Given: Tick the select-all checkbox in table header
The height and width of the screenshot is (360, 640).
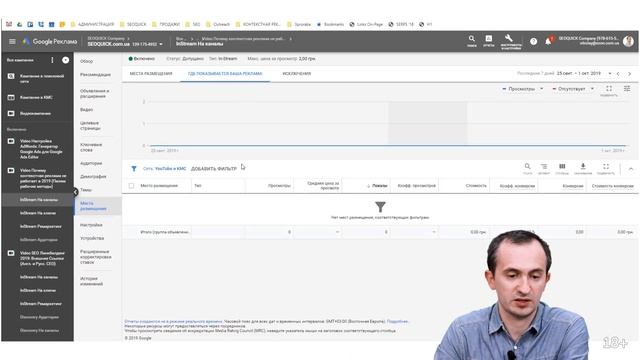Looking at the screenshot, I should click(131, 186).
